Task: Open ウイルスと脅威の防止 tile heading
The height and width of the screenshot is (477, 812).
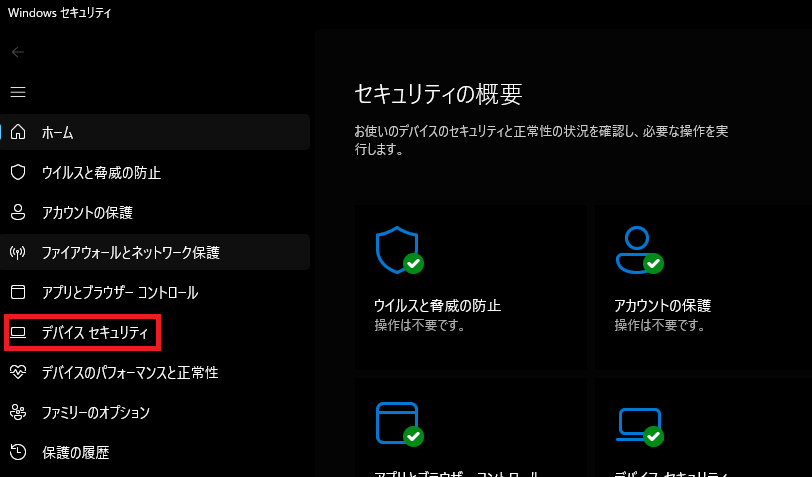Action: pos(438,306)
